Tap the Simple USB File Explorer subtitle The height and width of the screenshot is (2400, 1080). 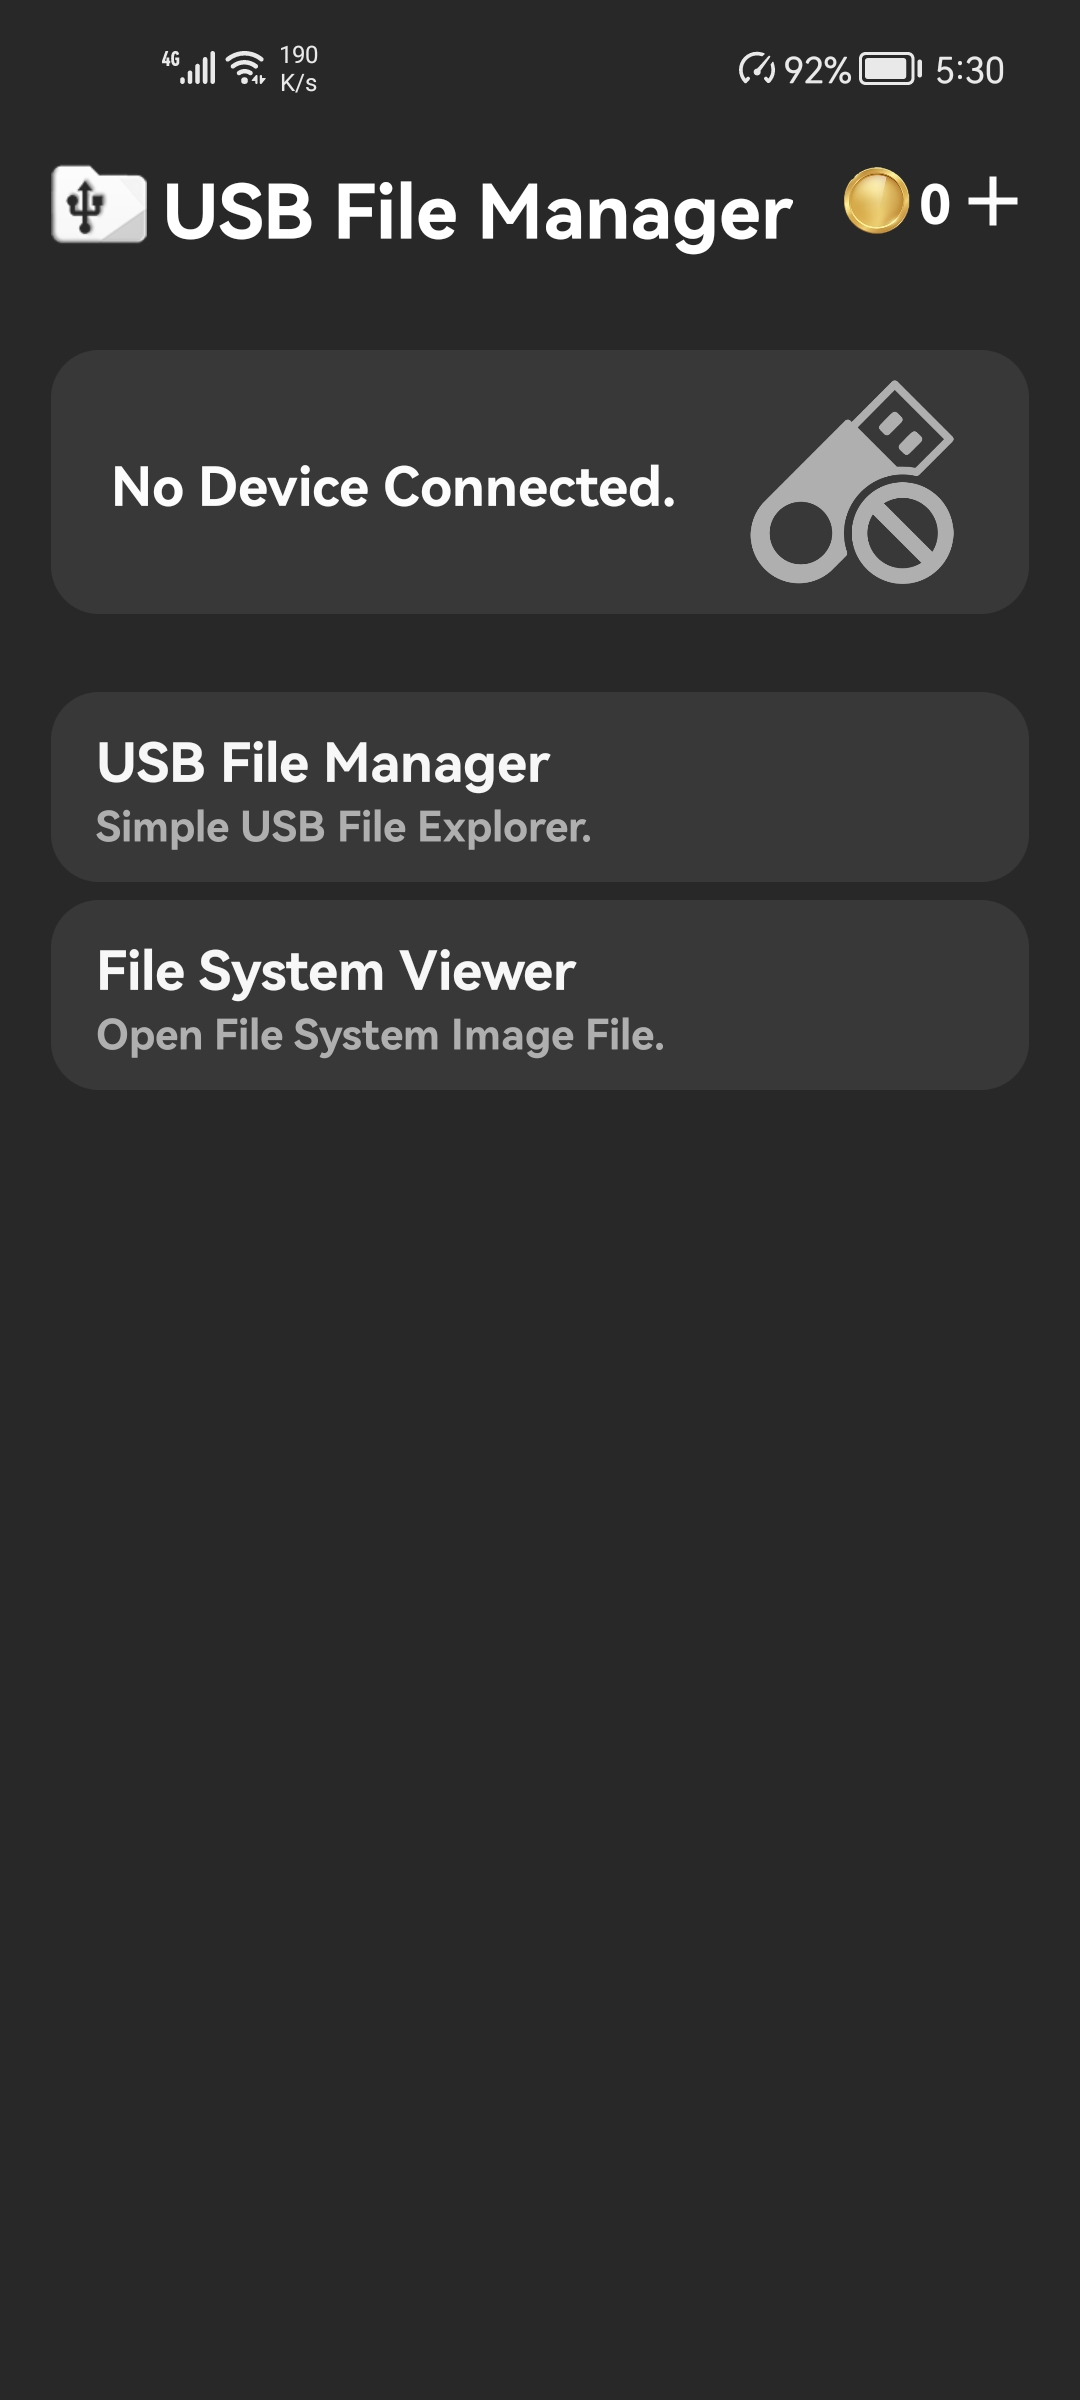tap(344, 827)
